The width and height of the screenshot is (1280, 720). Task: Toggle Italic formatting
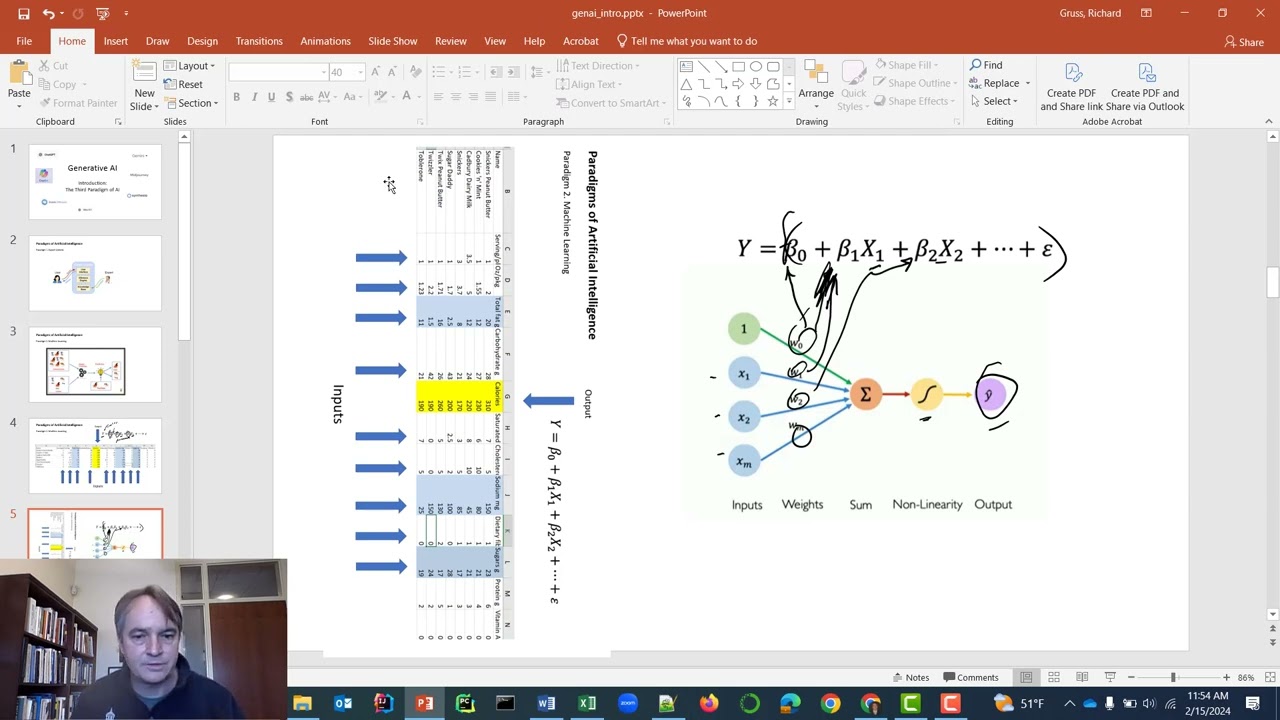[254, 97]
